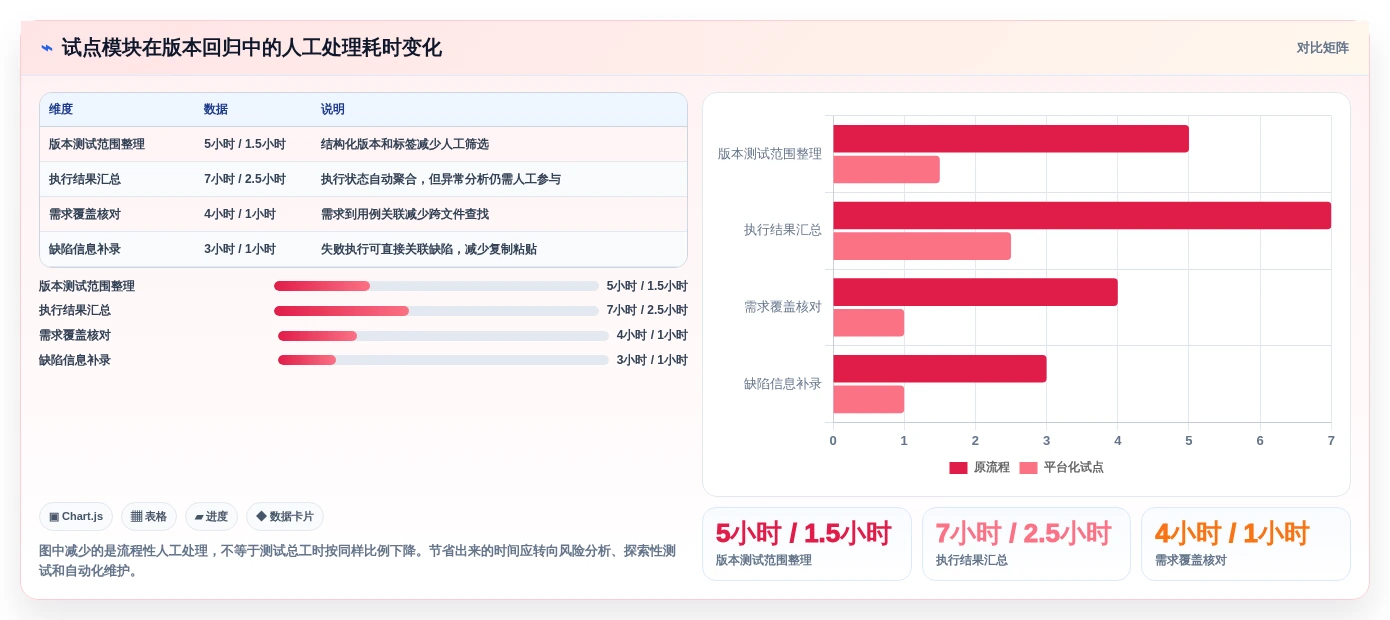Click the 原流程 bar for 版本测试范围整理

1011,139
